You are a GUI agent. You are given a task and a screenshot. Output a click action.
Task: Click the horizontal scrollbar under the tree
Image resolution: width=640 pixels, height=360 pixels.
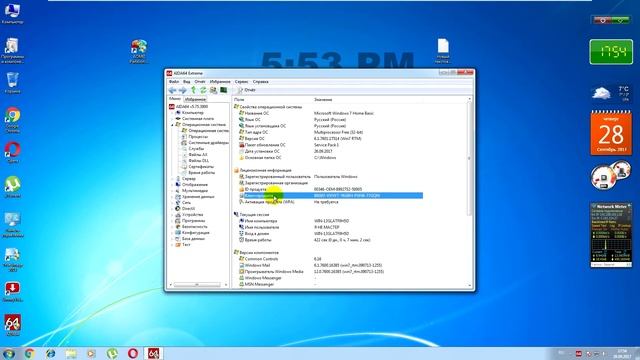point(198,284)
